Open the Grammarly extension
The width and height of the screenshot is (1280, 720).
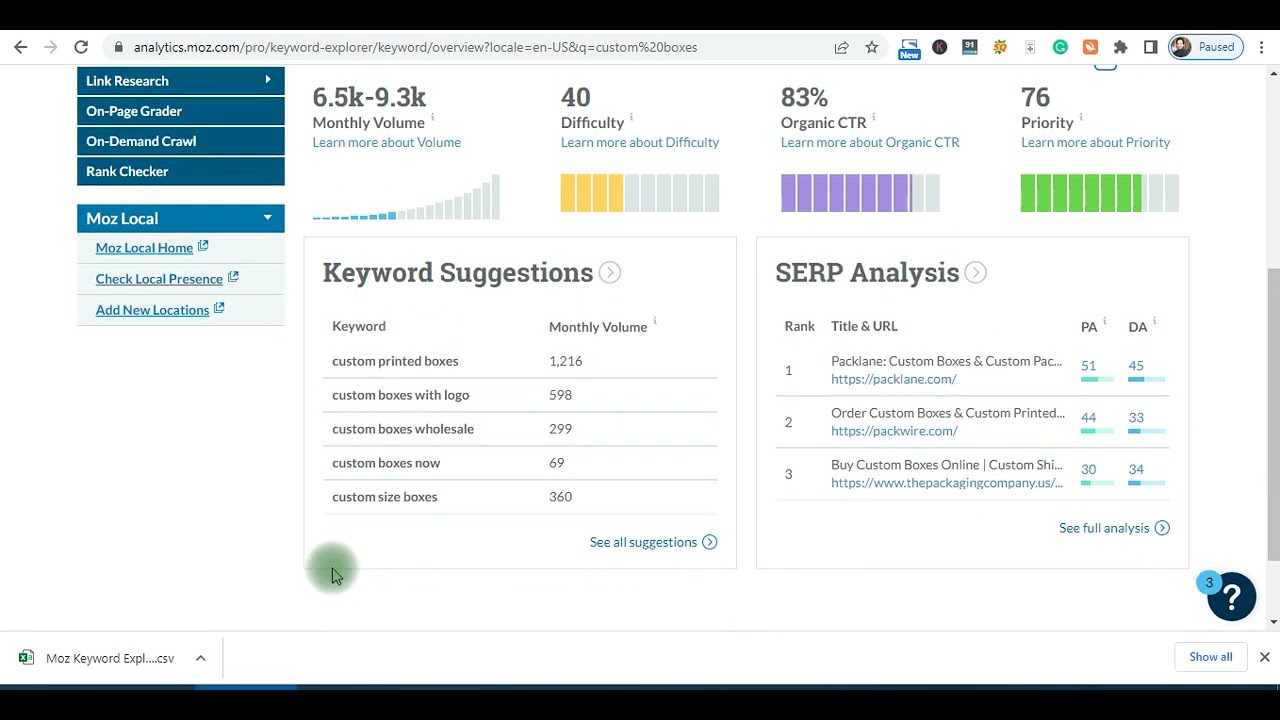click(1061, 47)
